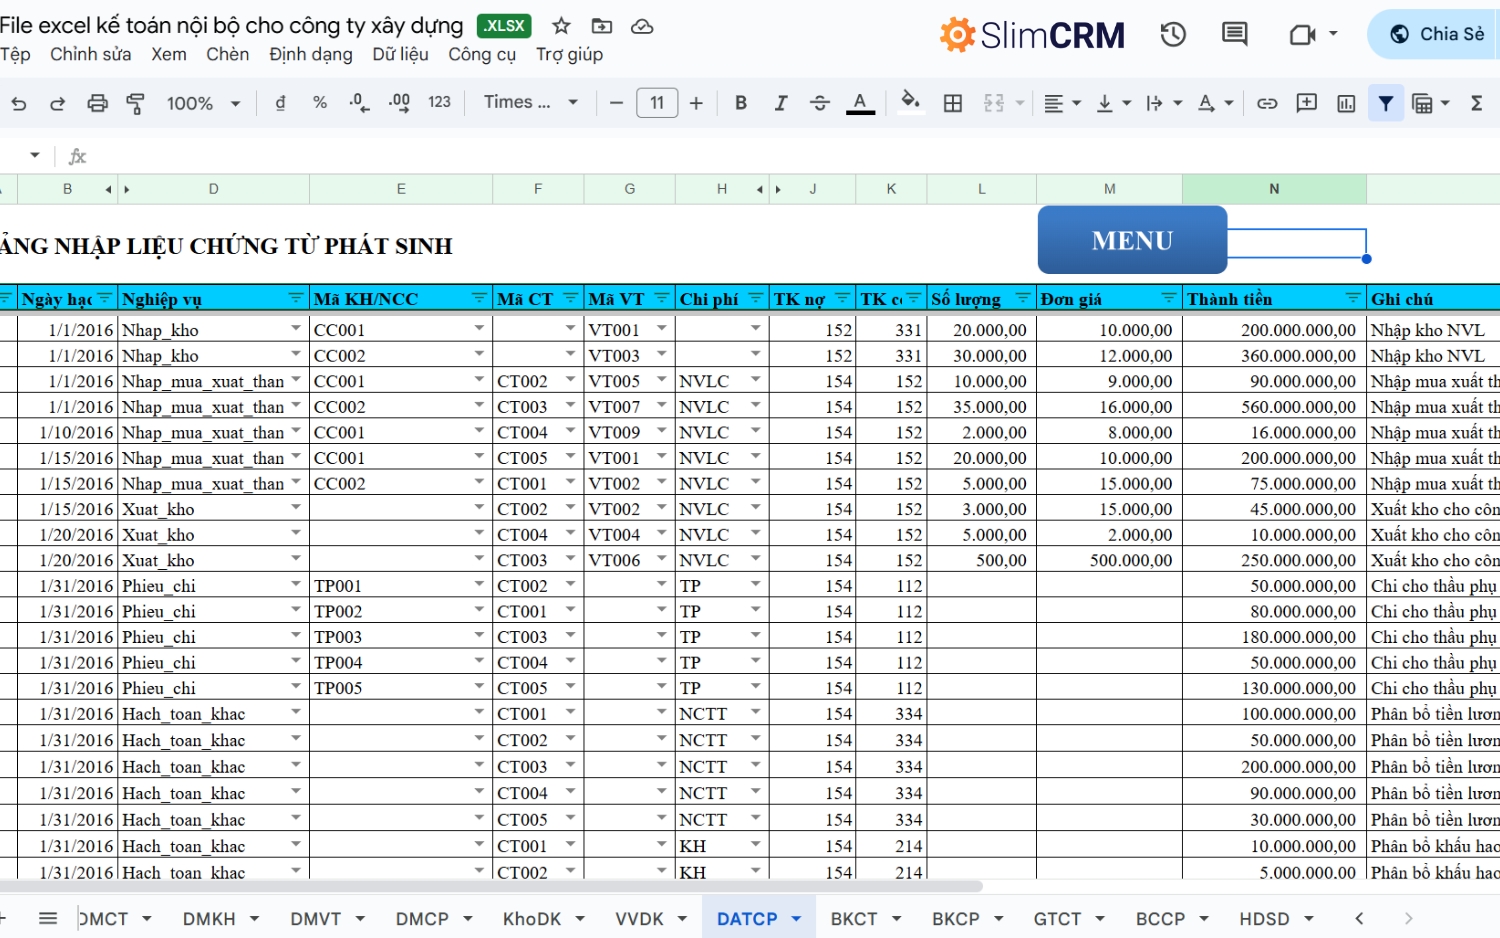The width and height of the screenshot is (1500, 938).
Task: Open the 123 number formats button
Action: 439,102
